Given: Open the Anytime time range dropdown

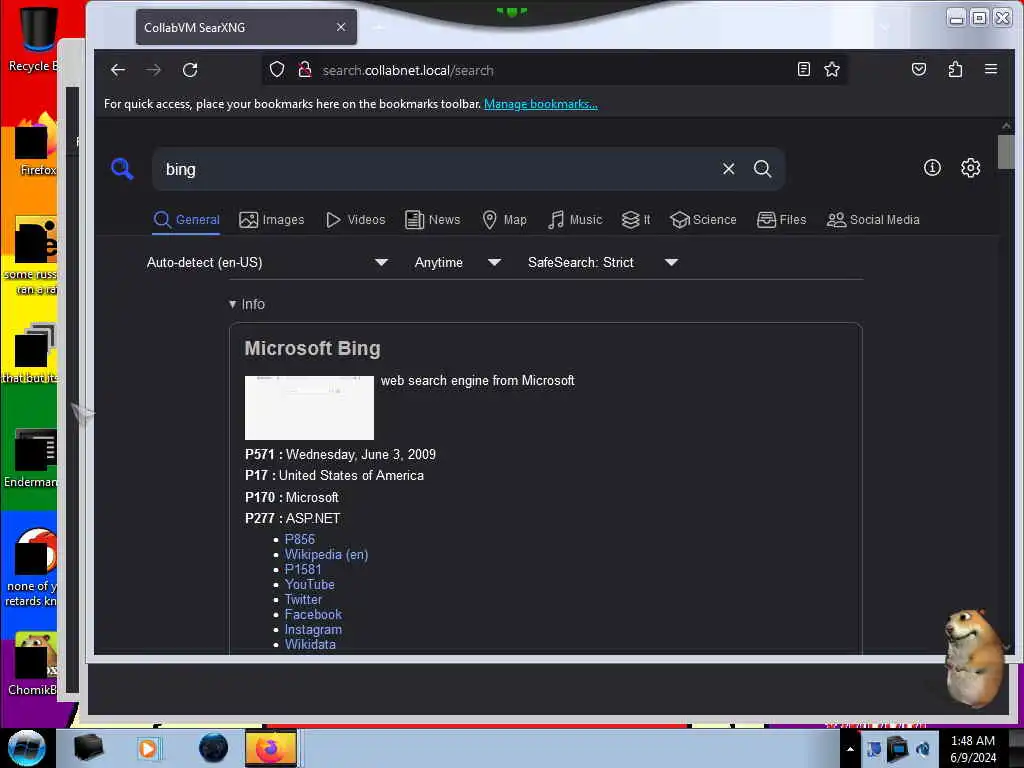Looking at the screenshot, I should pos(458,263).
